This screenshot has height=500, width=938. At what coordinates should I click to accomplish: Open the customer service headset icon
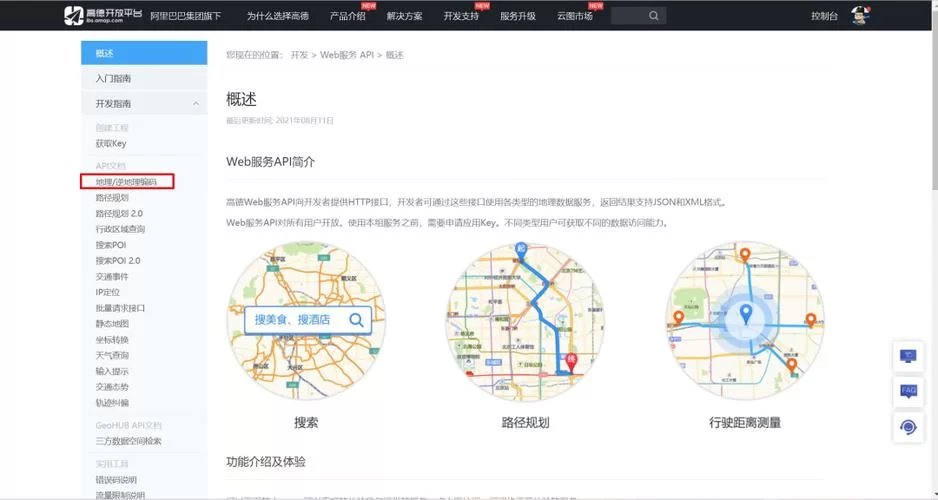[x=908, y=428]
